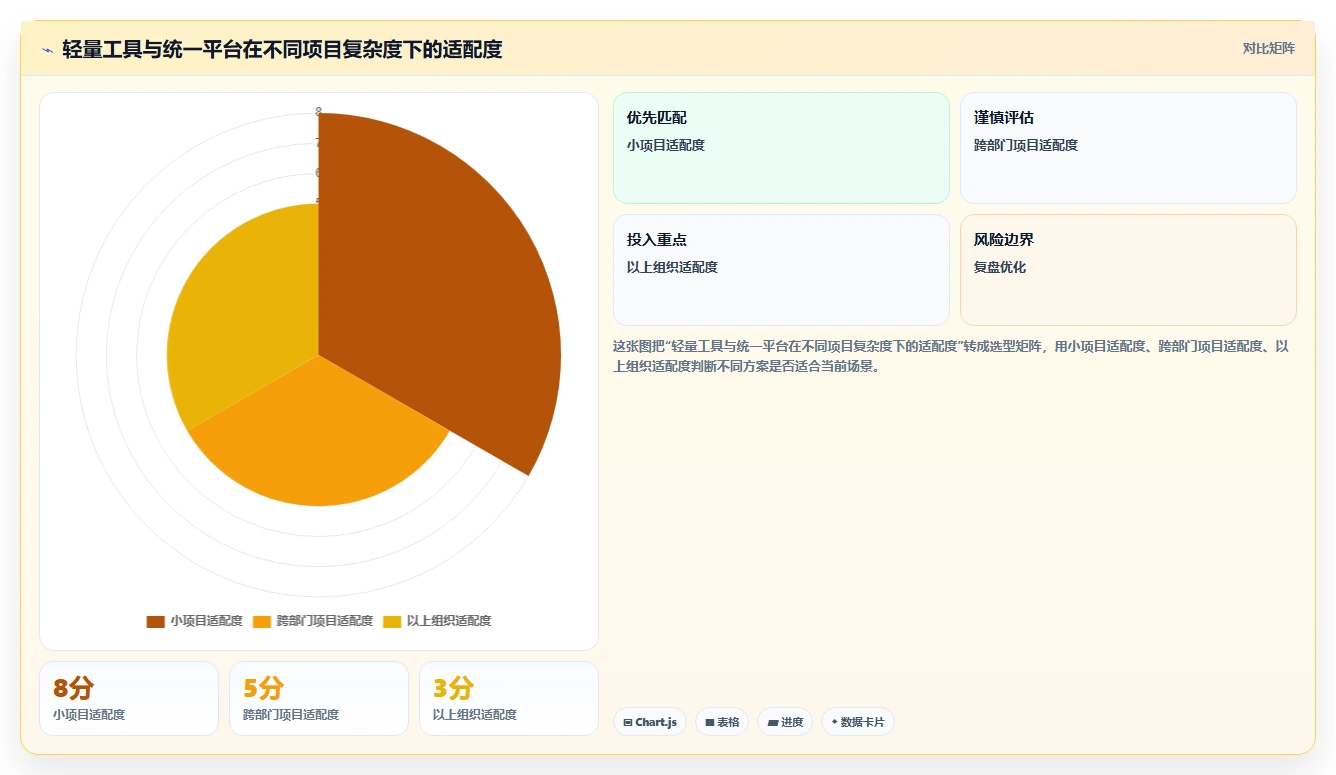
Task: Click the 小项目适配度 legend label text
Action: coord(206,621)
